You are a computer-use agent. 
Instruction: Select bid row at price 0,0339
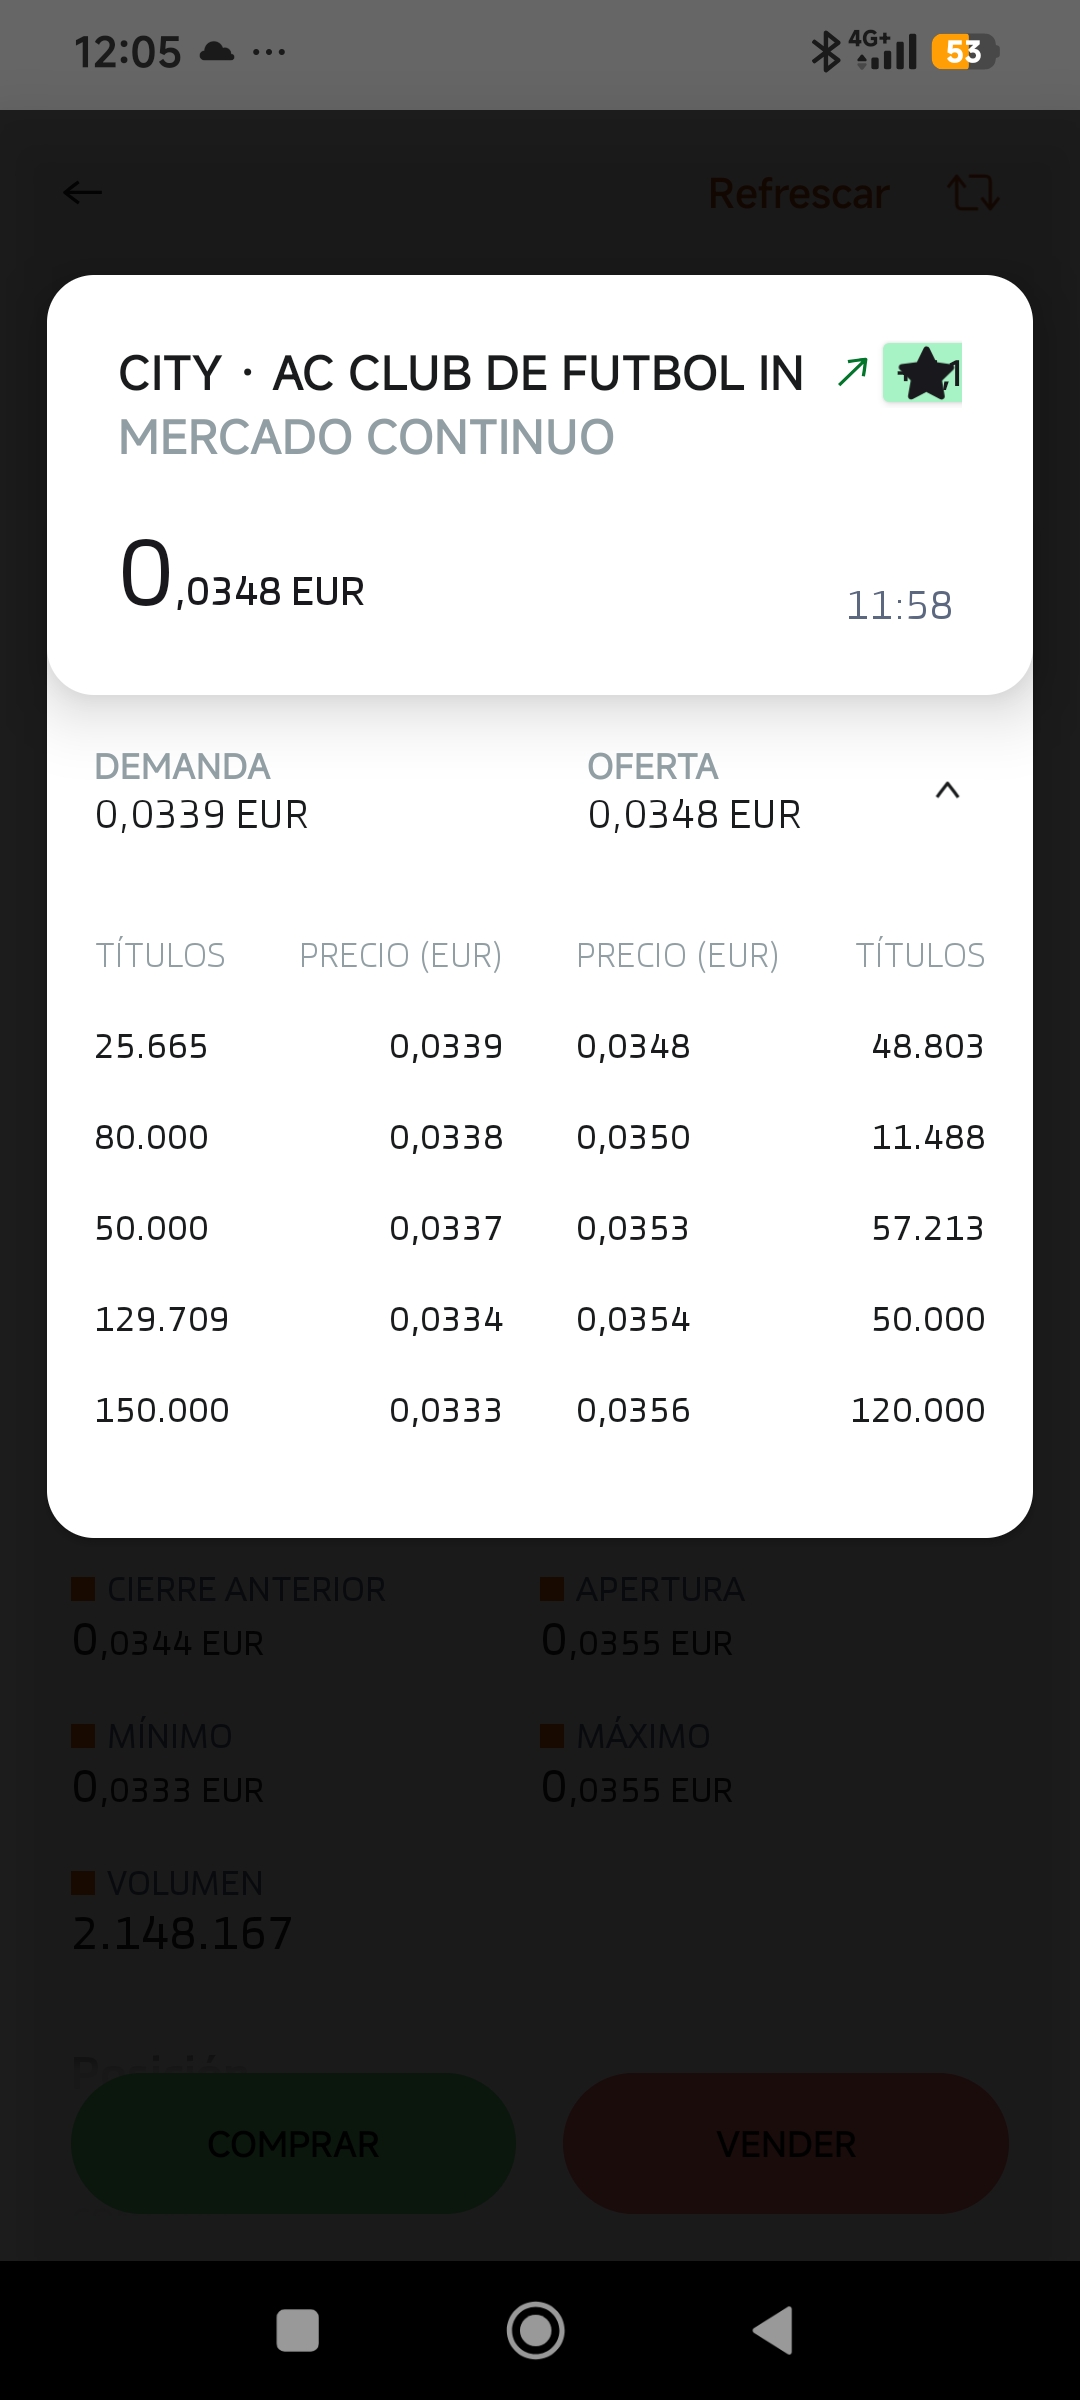click(298, 1046)
